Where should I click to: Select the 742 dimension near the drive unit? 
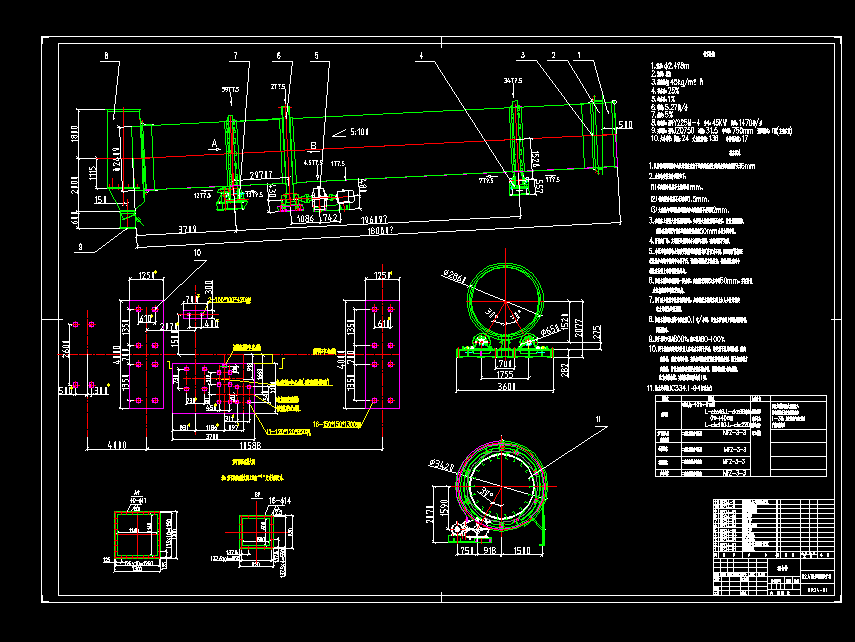[x=330, y=218]
